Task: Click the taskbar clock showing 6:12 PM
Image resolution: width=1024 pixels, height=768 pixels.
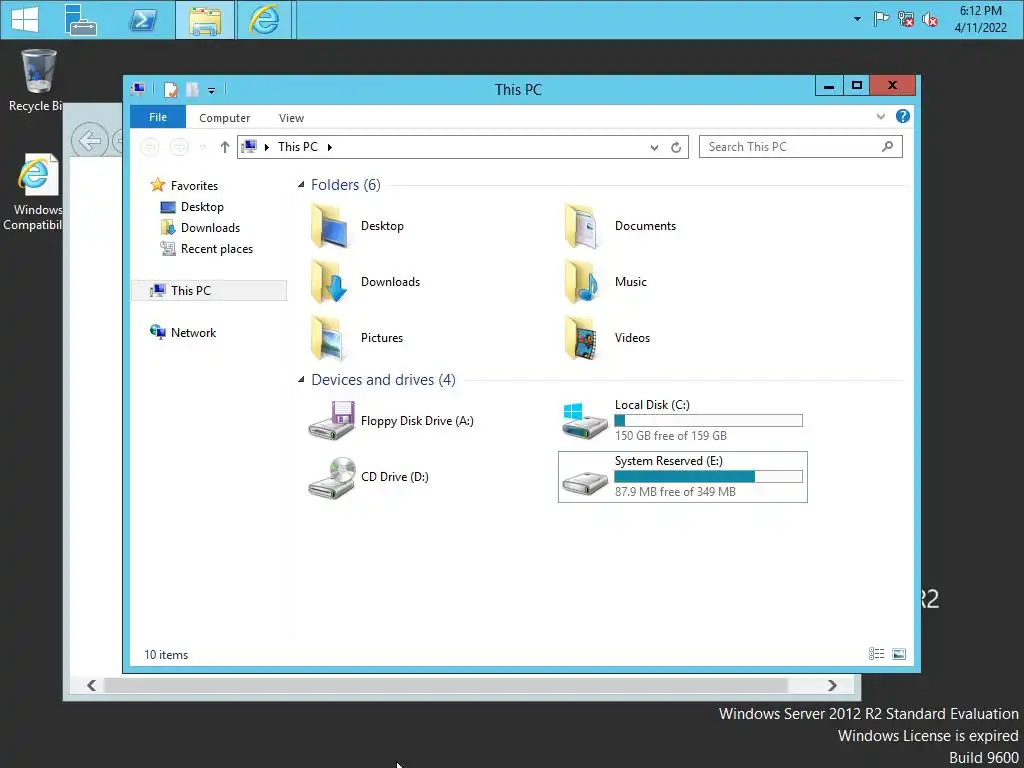Action: 980,19
